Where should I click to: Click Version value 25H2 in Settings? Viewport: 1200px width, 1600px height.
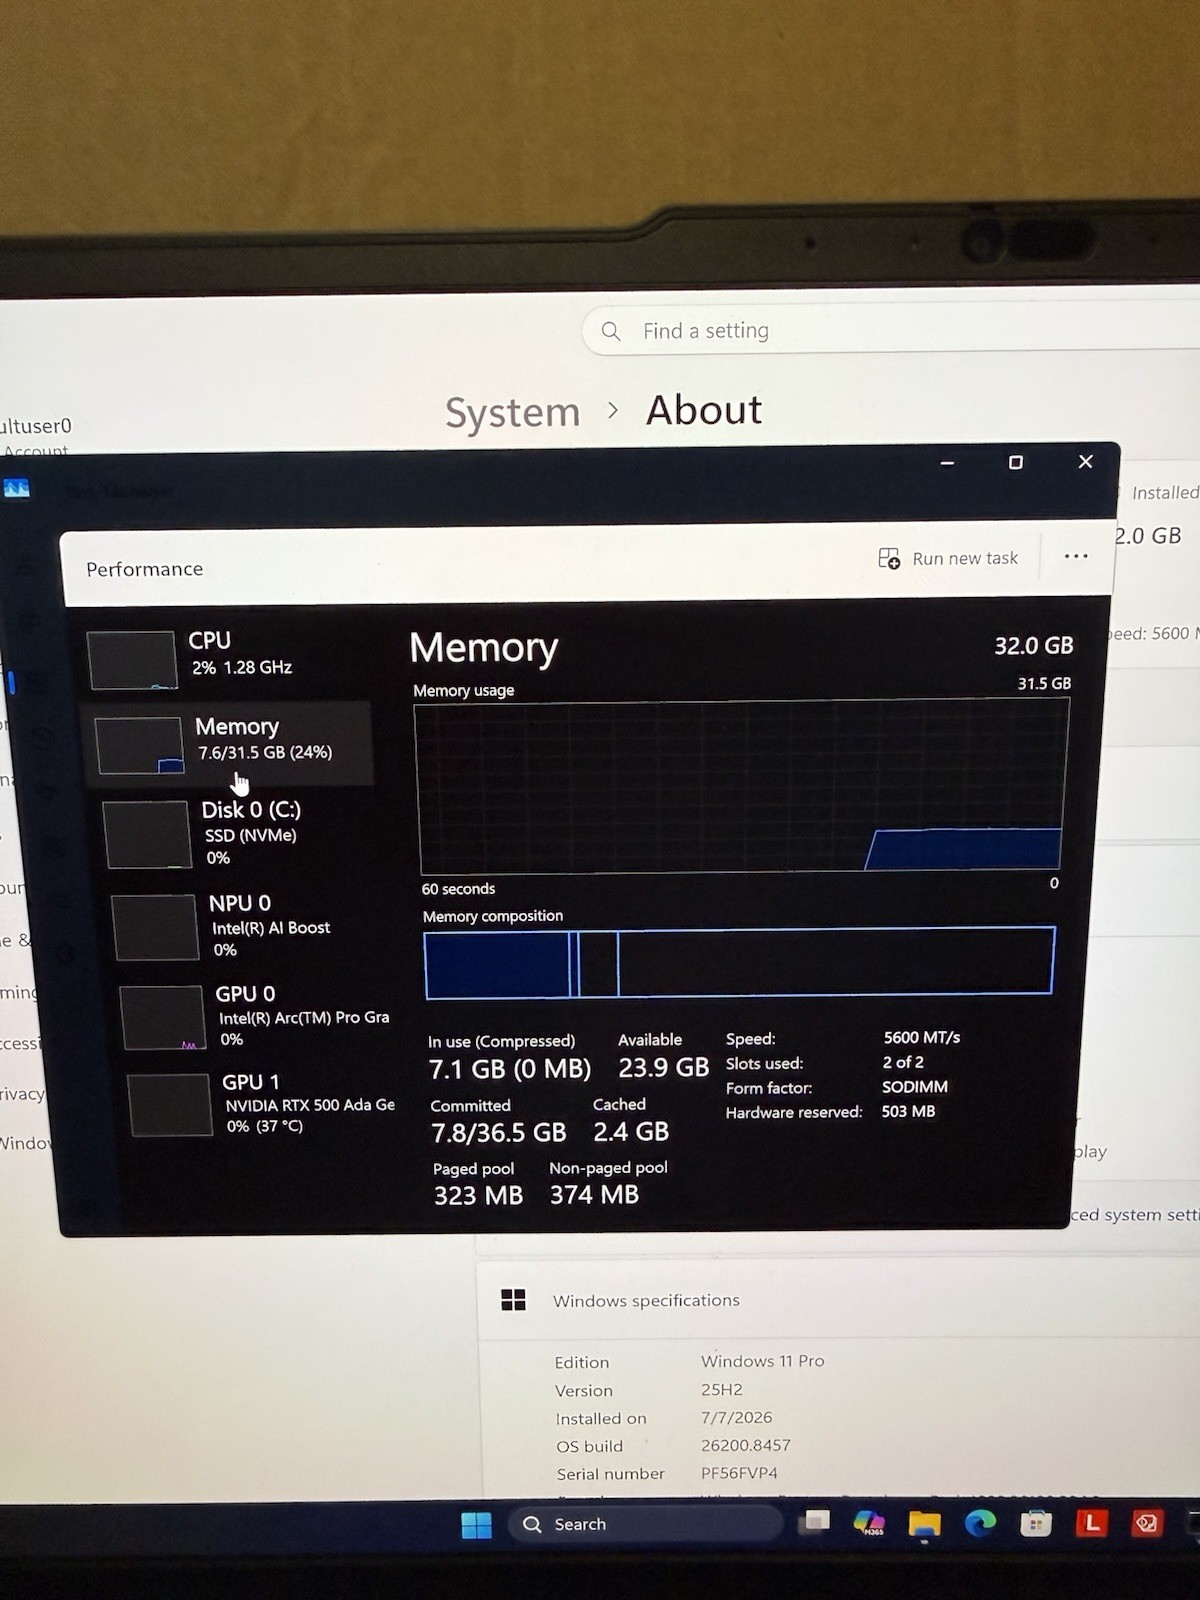[x=721, y=1390]
